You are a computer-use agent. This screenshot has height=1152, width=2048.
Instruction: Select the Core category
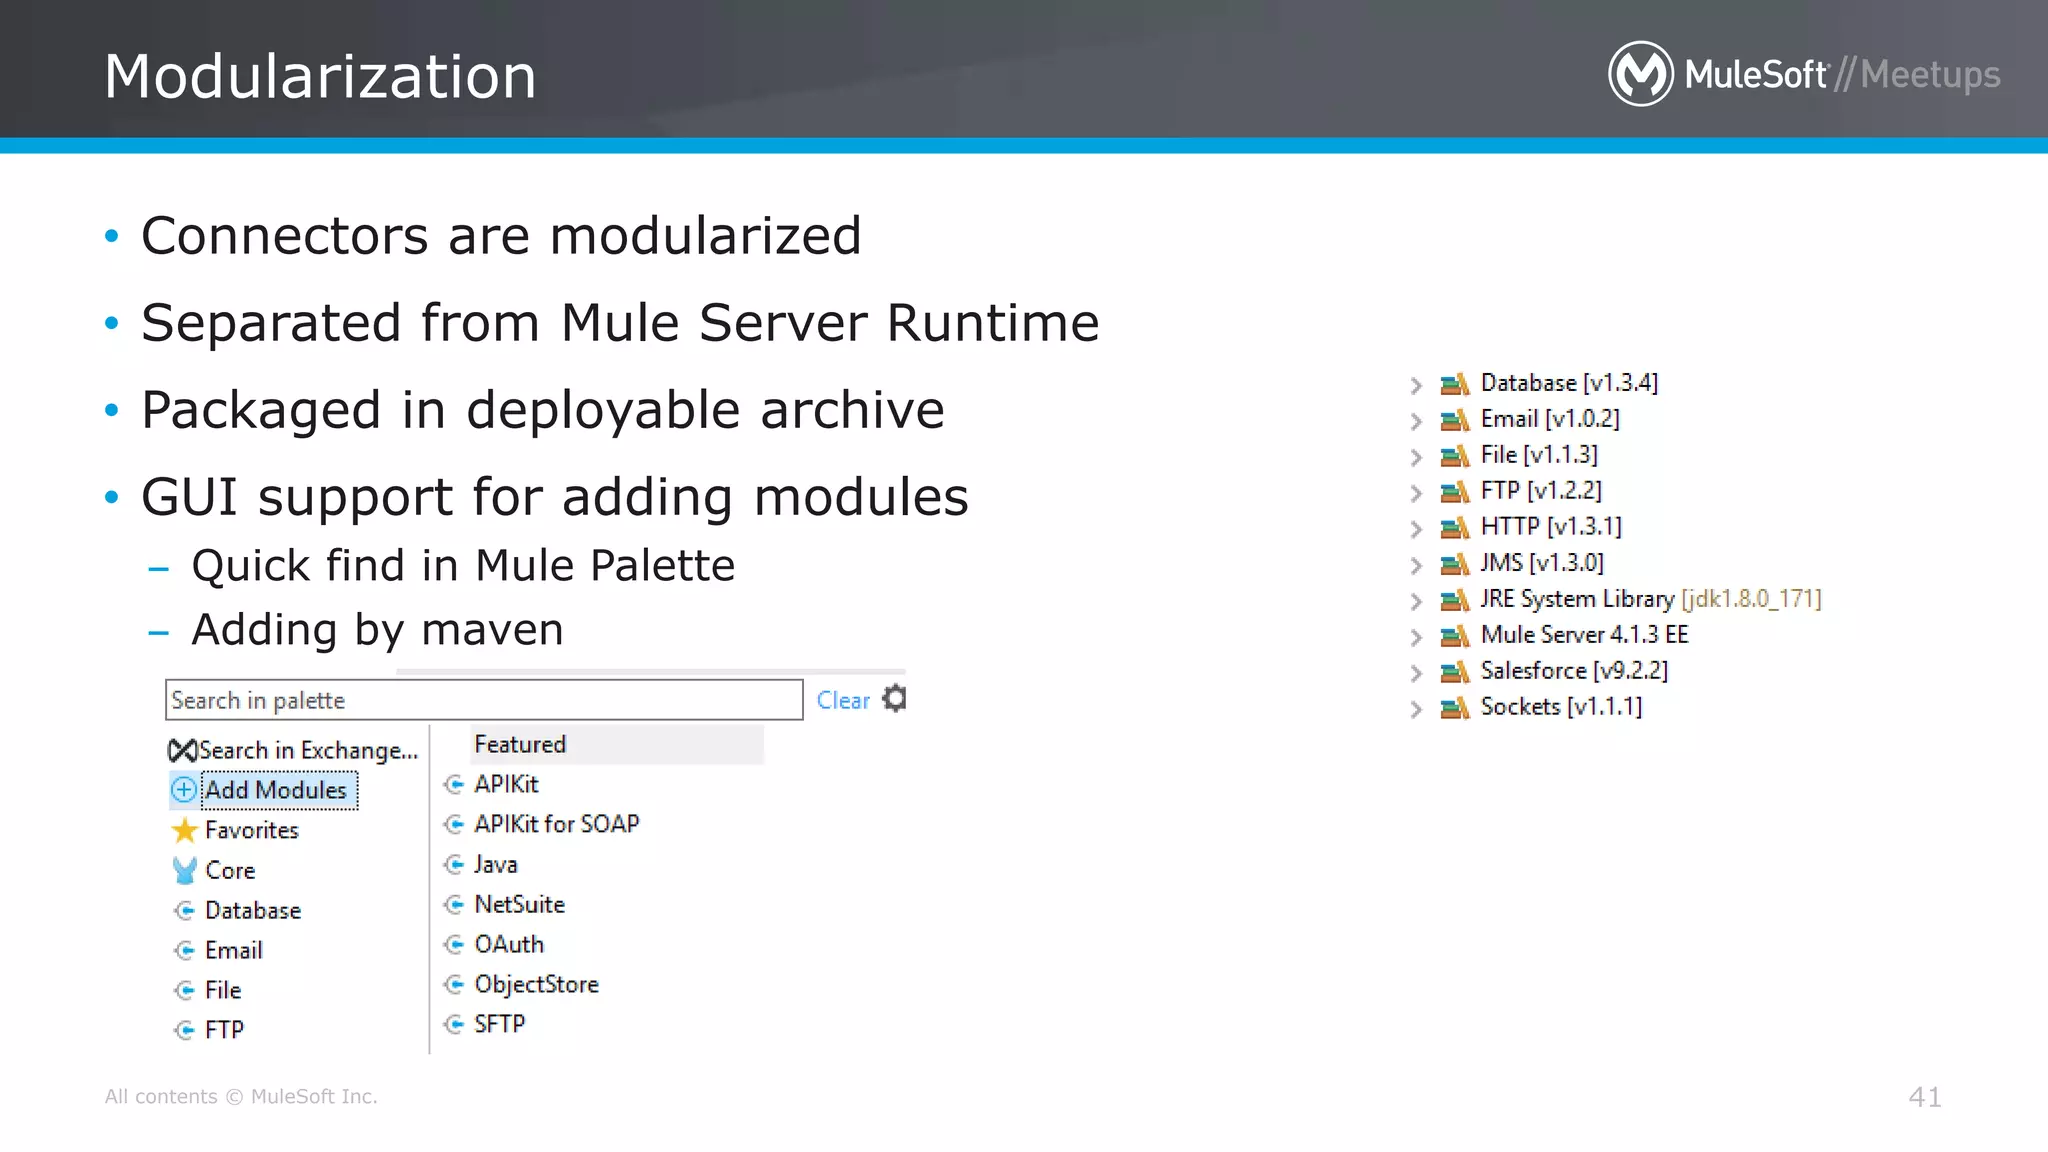(x=230, y=870)
